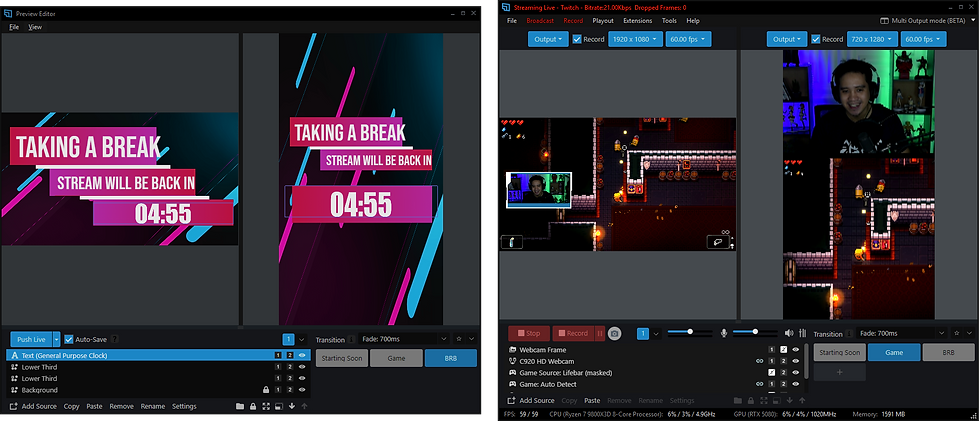Hide the Background source in Preview Editor
Screen dimensions: 980x421
click(x=302, y=390)
